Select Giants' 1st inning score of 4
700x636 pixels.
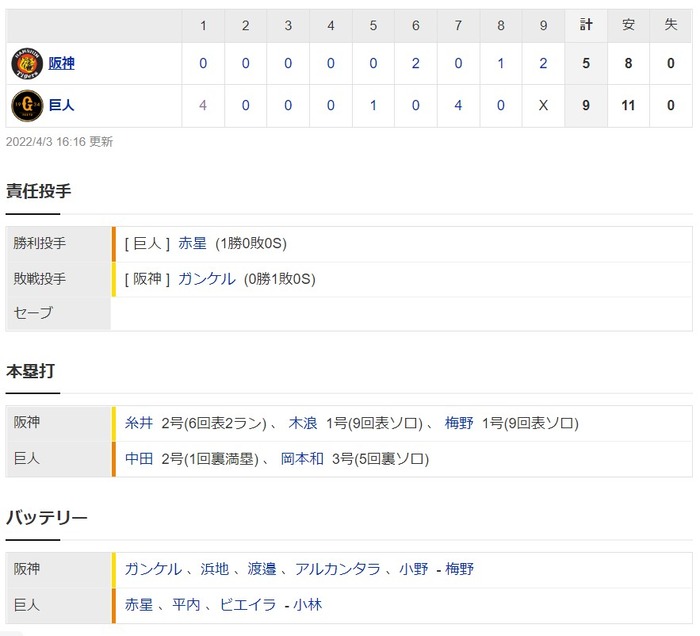click(x=203, y=106)
